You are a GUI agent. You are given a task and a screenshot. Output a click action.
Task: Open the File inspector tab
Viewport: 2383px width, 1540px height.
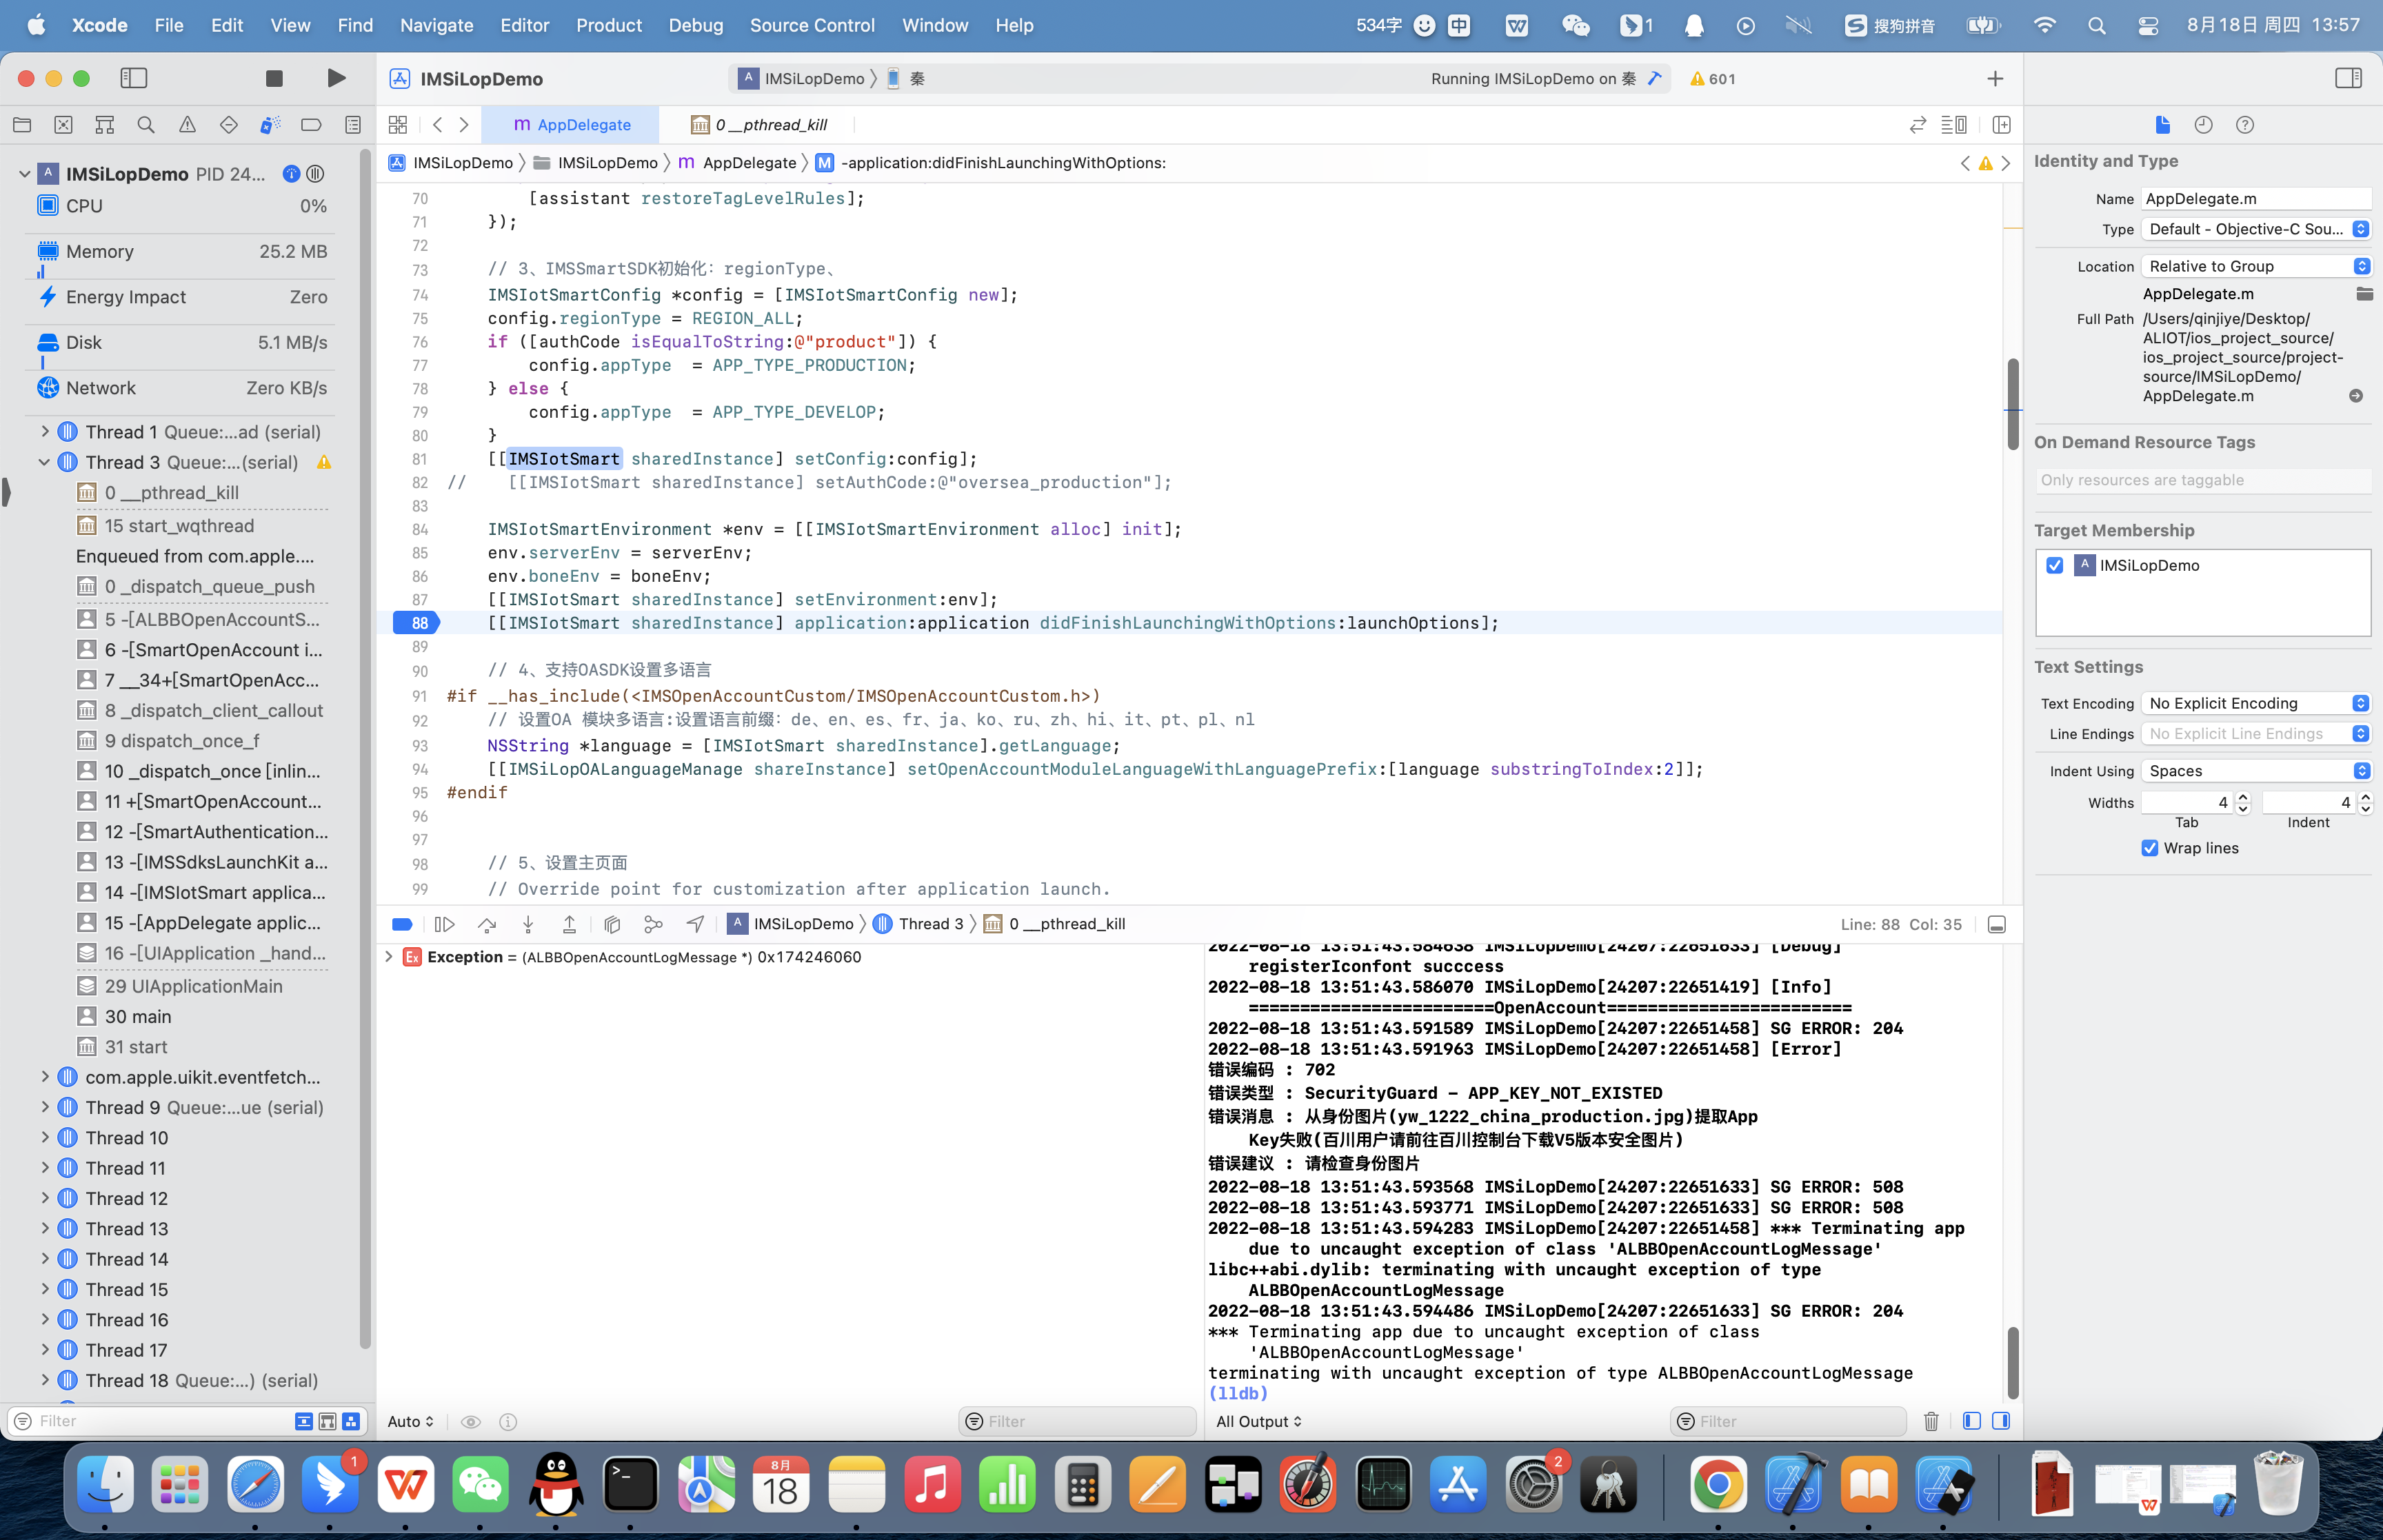click(x=2162, y=125)
